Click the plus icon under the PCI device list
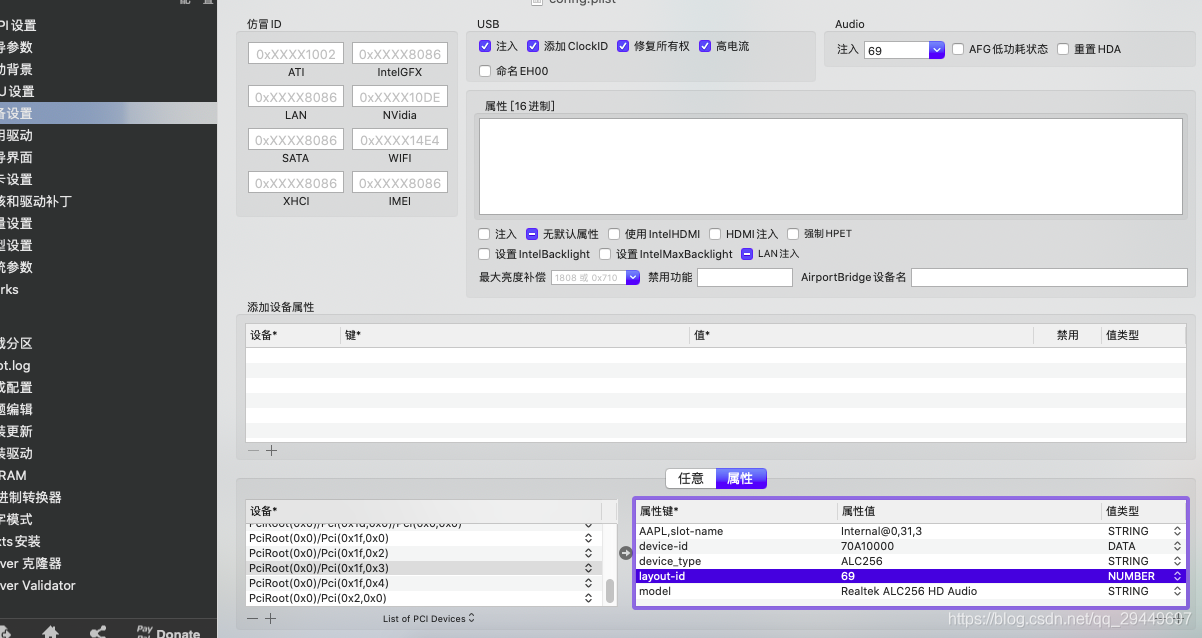Image resolution: width=1202 pixels, height=638 pixels. click(271, 619)
